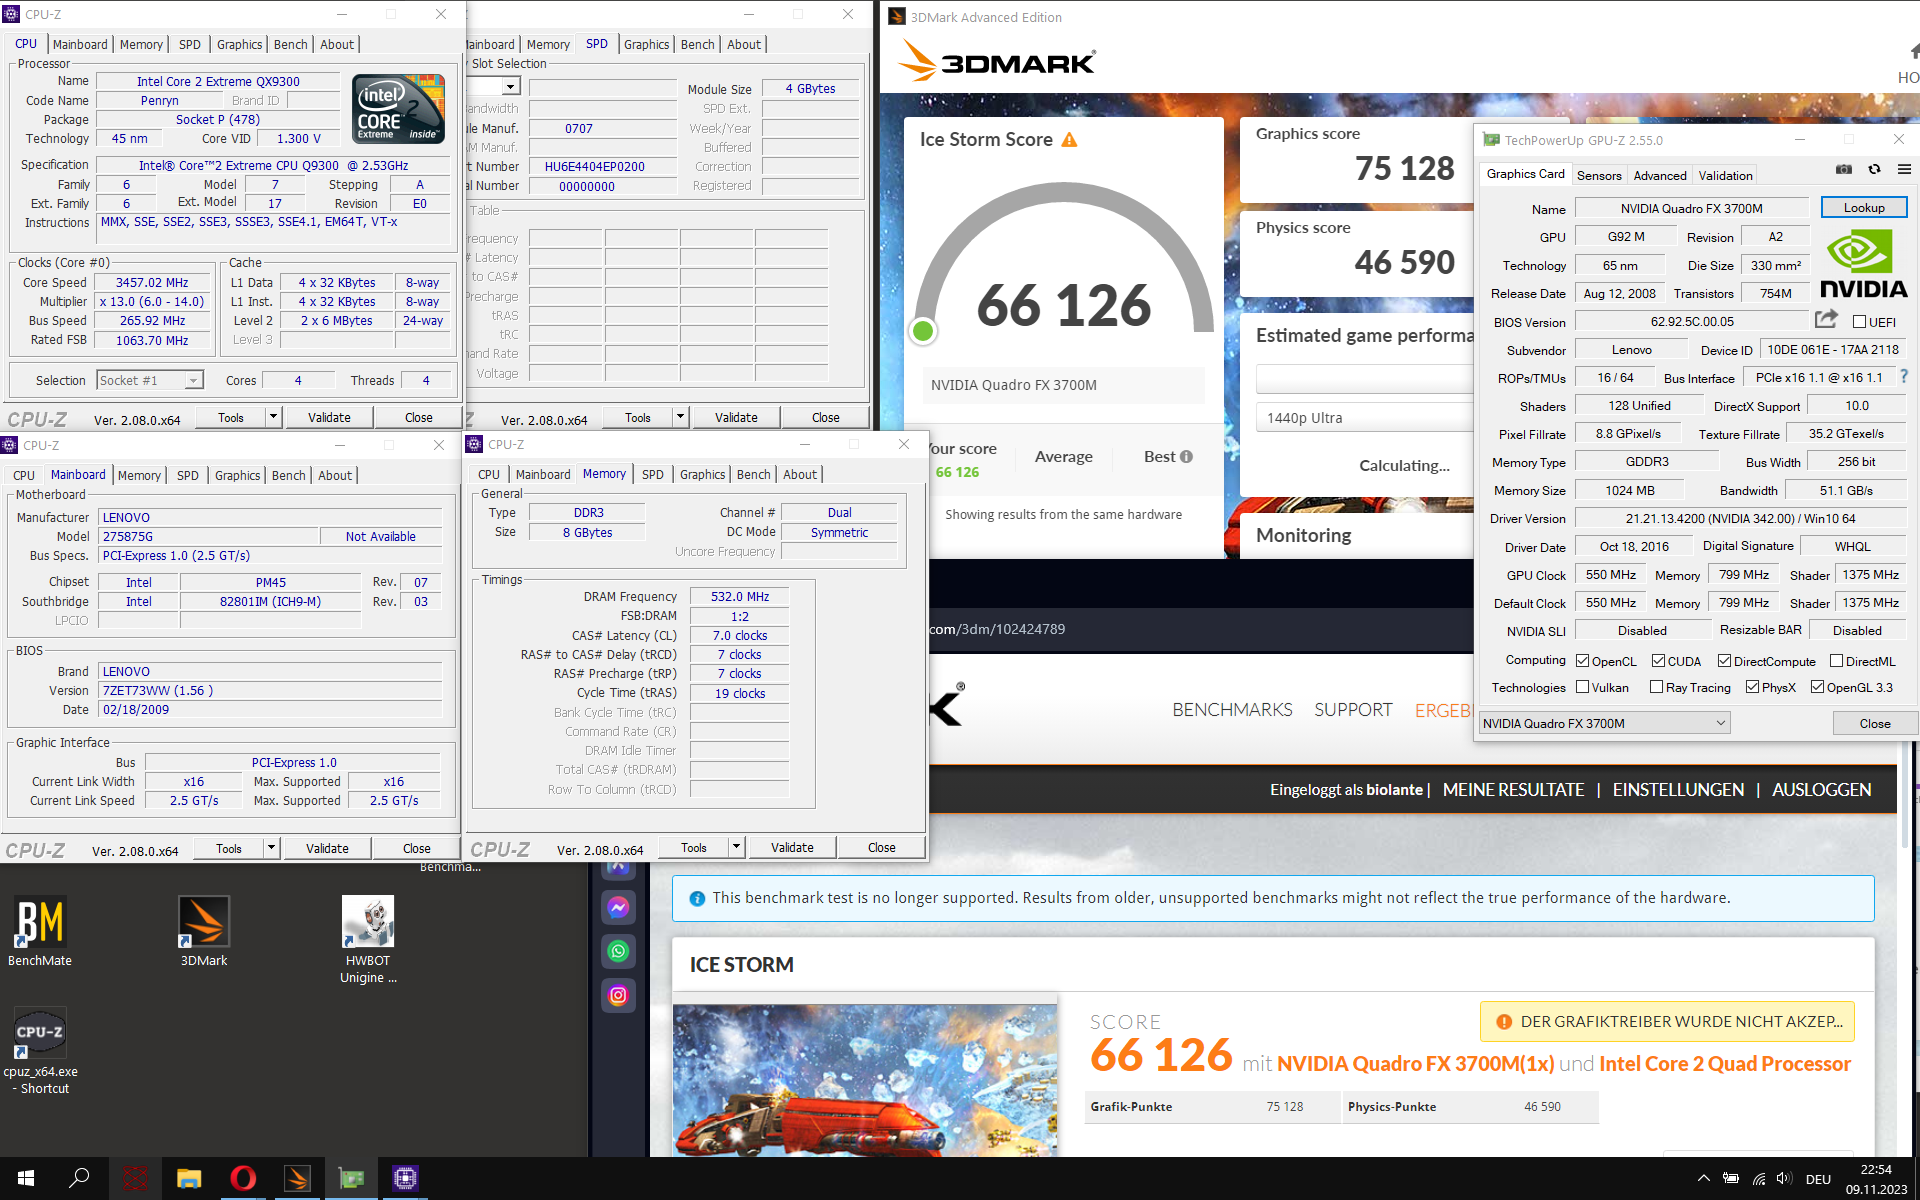1920x1200 pixels.
Task: Click the Ice Storm benchmark thumbnail image
Action: 865,1080
